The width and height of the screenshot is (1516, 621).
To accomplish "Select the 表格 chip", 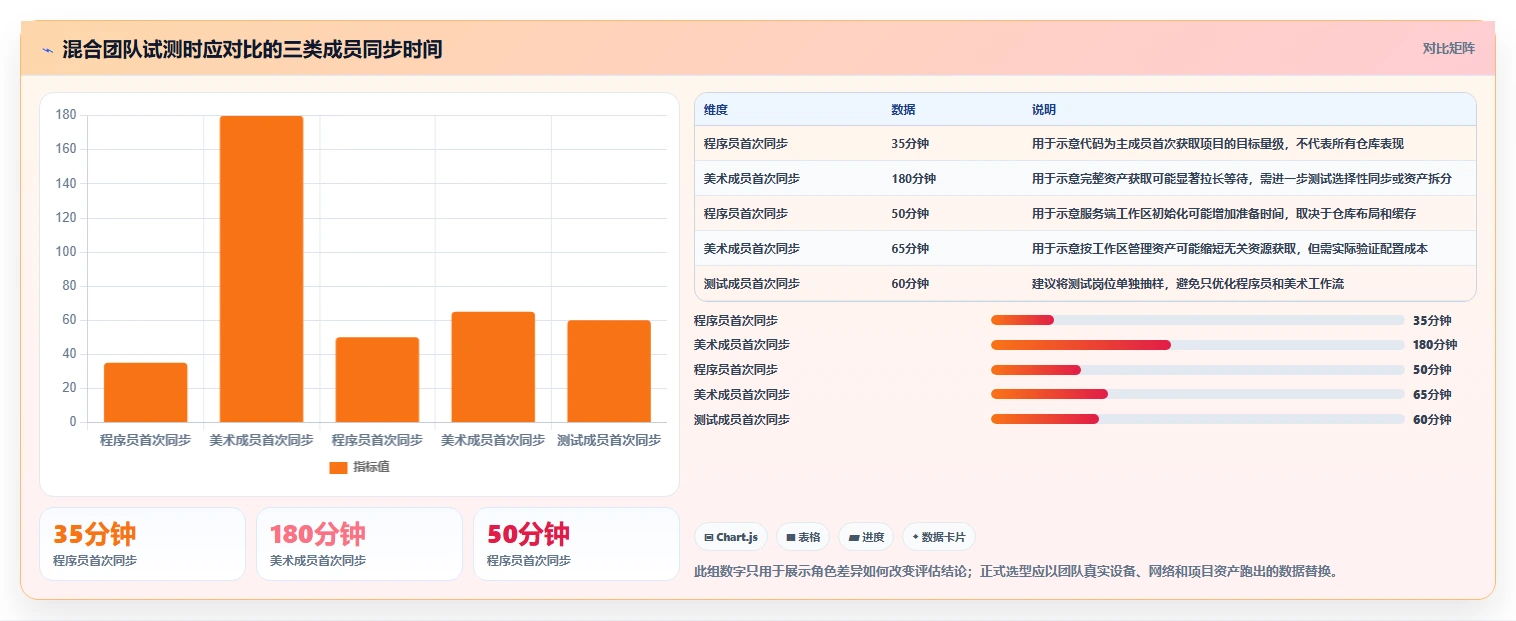I will pos(803,537).
